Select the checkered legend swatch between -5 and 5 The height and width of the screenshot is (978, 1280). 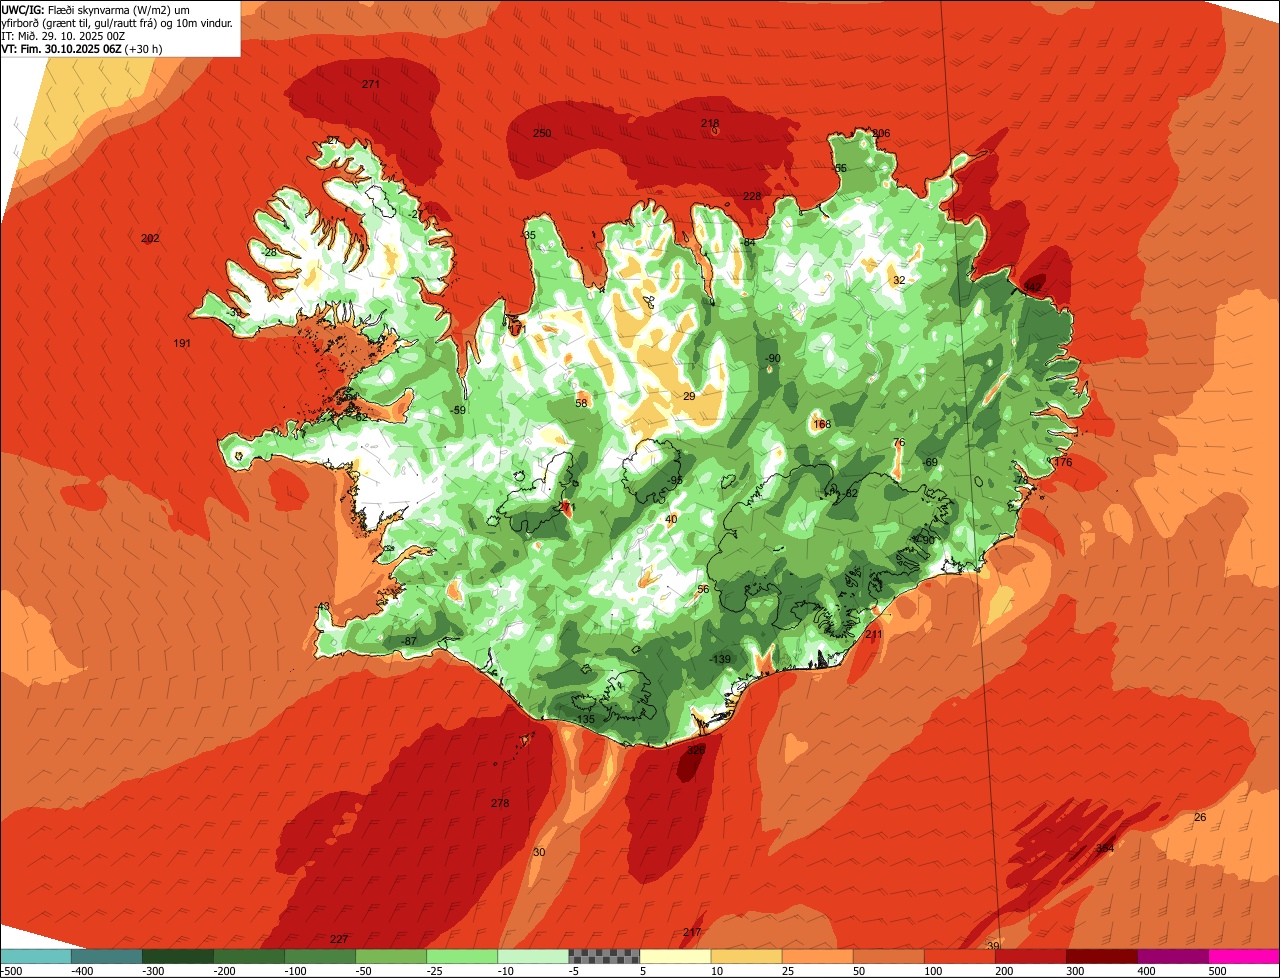604,956
